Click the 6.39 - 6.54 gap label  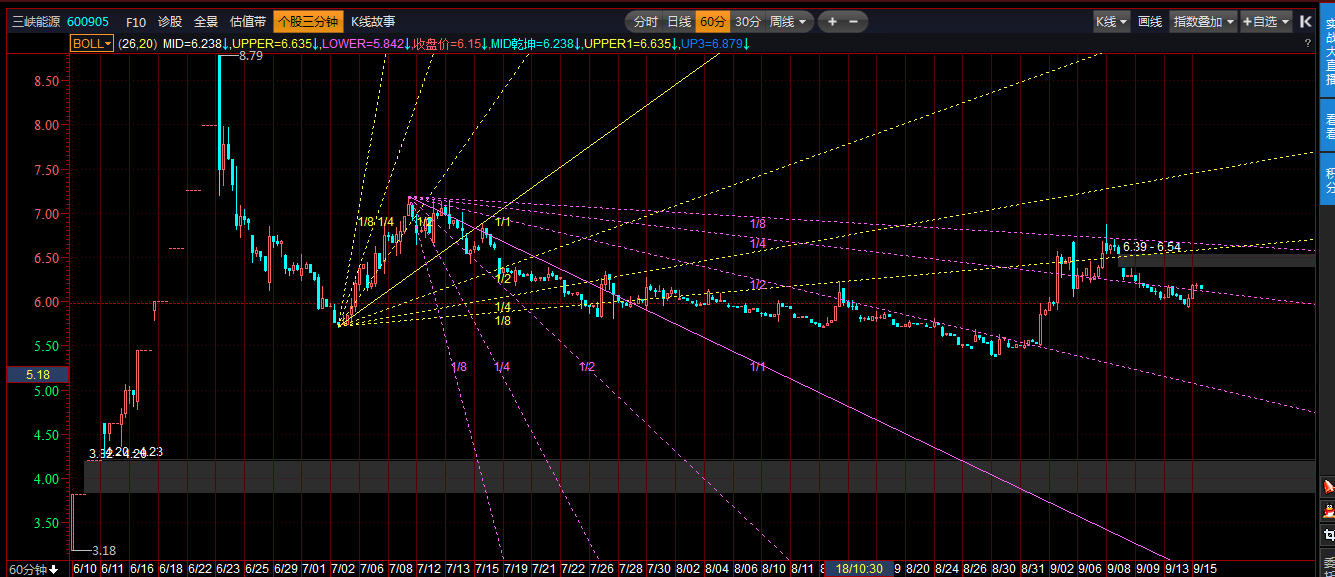[1151, 247]
